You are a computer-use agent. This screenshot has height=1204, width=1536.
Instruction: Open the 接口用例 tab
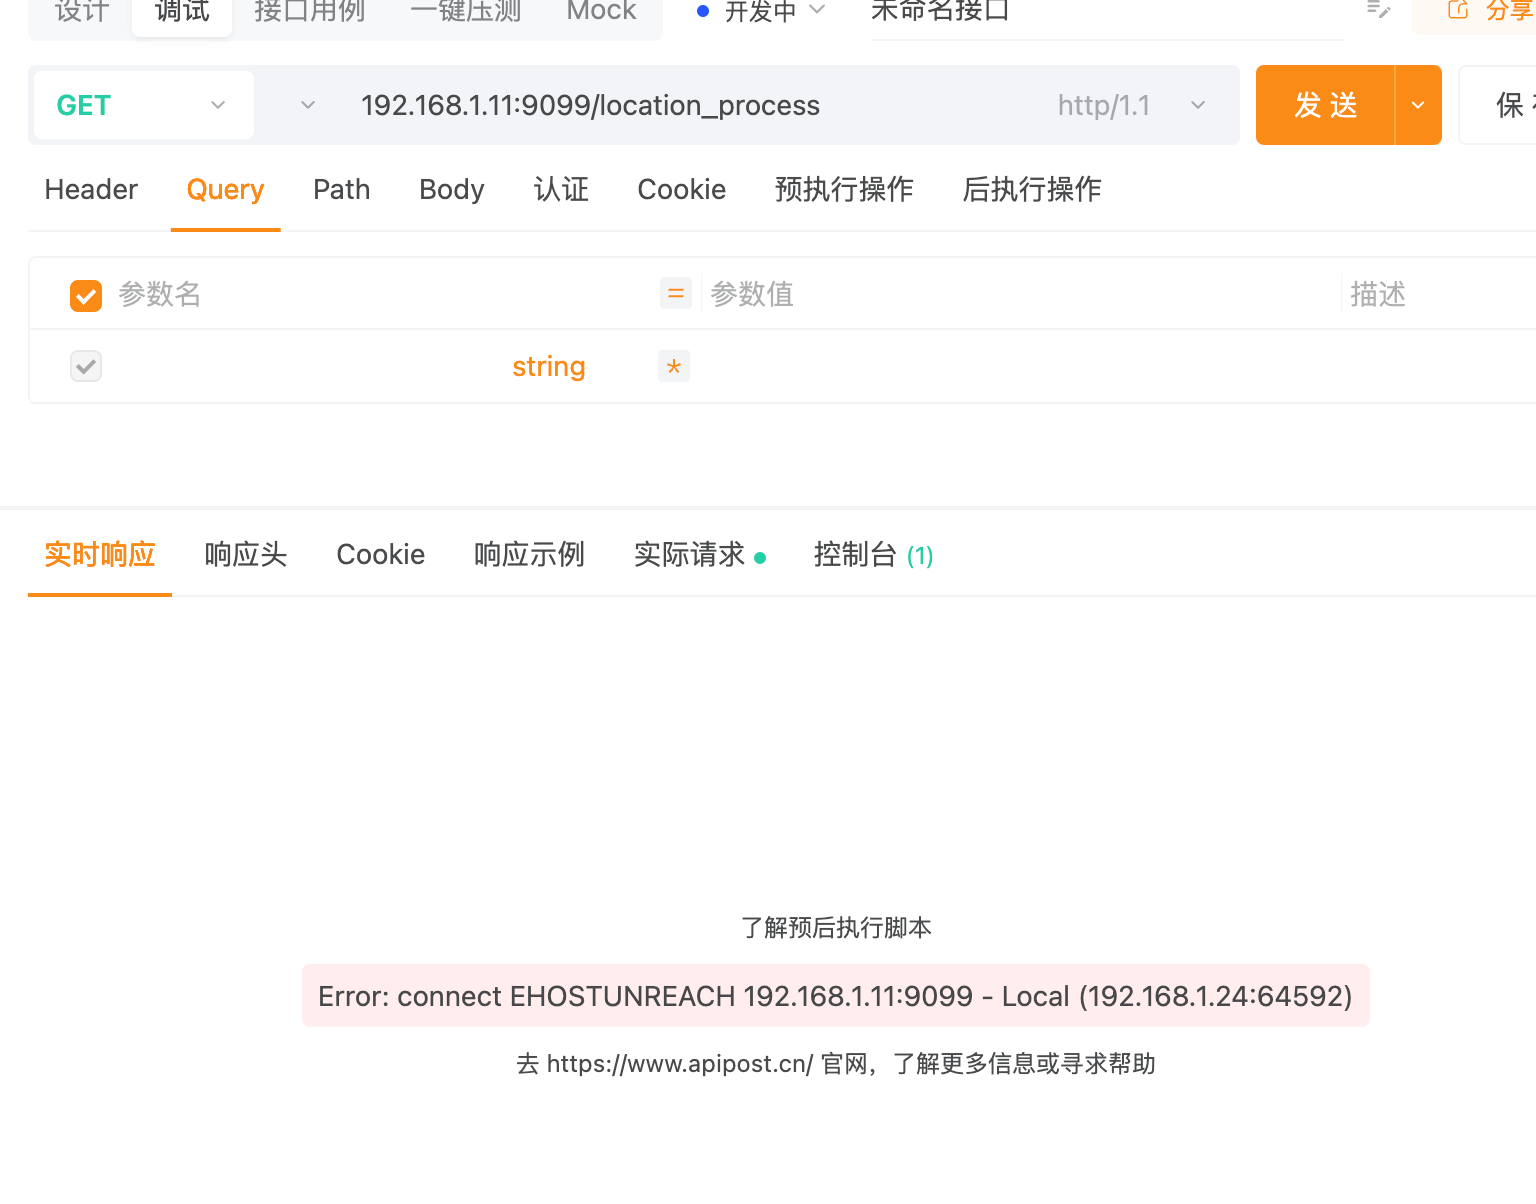click(310, 11)
